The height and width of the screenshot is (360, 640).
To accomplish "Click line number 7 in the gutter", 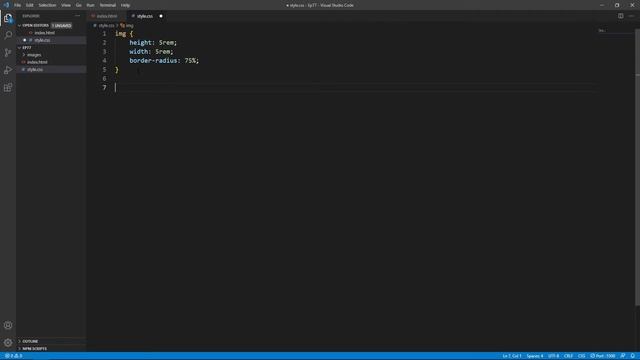I will coord(104,87).
